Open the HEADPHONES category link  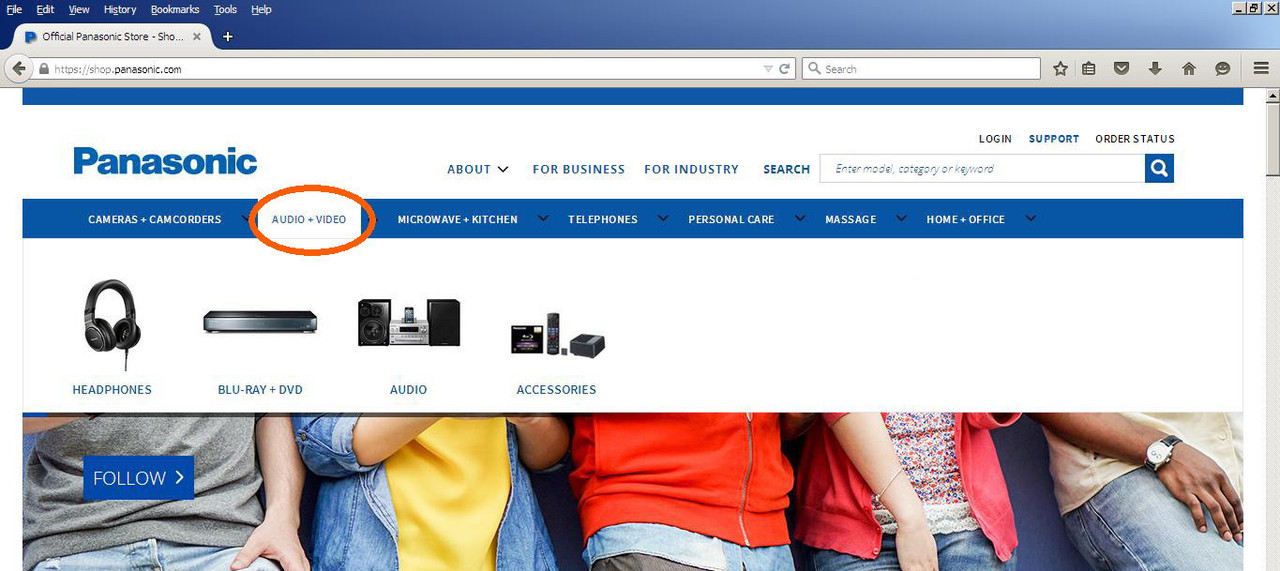(x=112, y=389)
